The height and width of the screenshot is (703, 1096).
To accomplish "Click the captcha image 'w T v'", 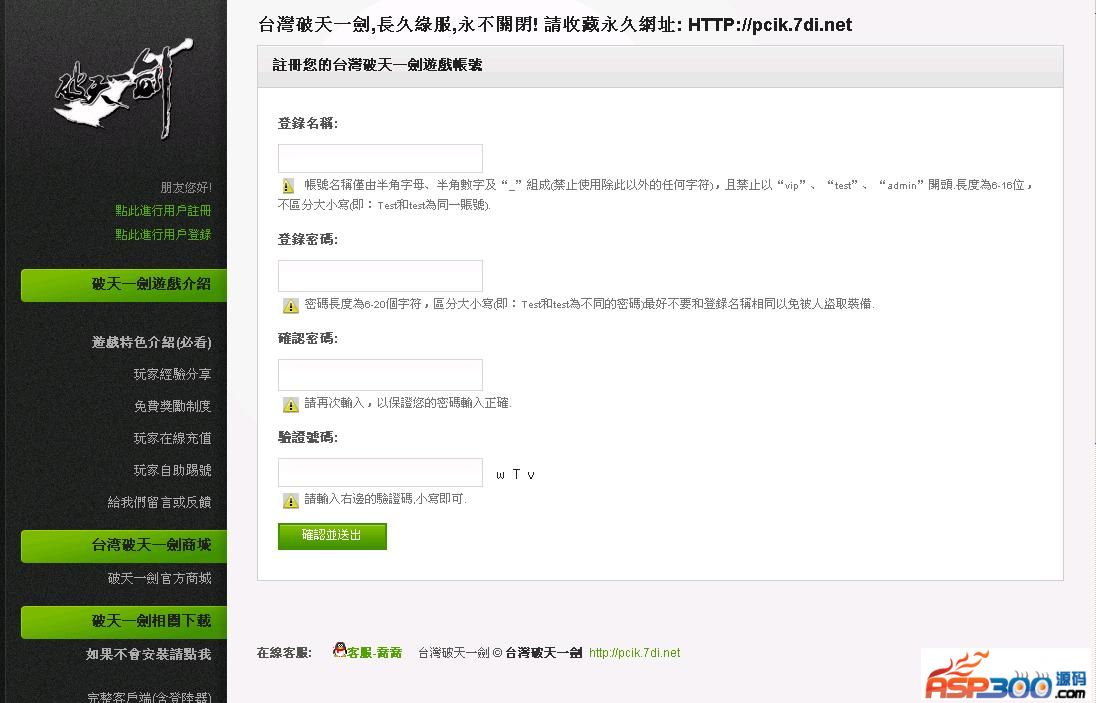I will coord(515,474).
